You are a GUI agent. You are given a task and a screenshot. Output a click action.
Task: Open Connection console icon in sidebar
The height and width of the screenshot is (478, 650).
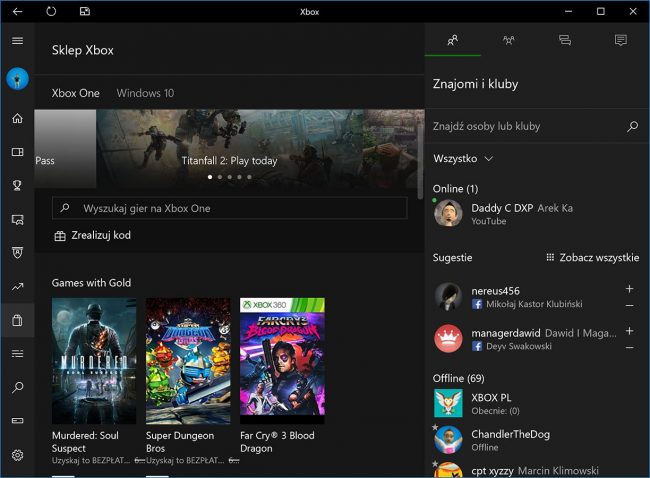coord(17,421)
